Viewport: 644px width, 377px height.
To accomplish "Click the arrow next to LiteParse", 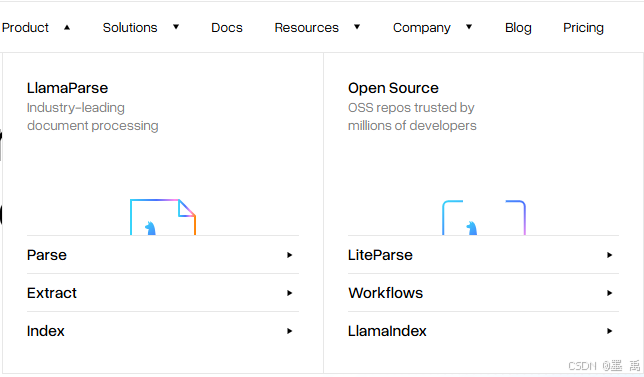I will pos(610,255).
